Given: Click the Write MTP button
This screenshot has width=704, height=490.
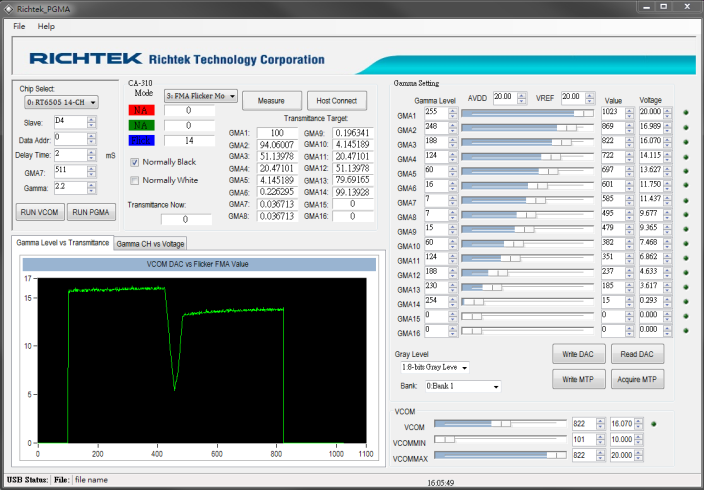Looking at the screenshot, I should (578, 379).
